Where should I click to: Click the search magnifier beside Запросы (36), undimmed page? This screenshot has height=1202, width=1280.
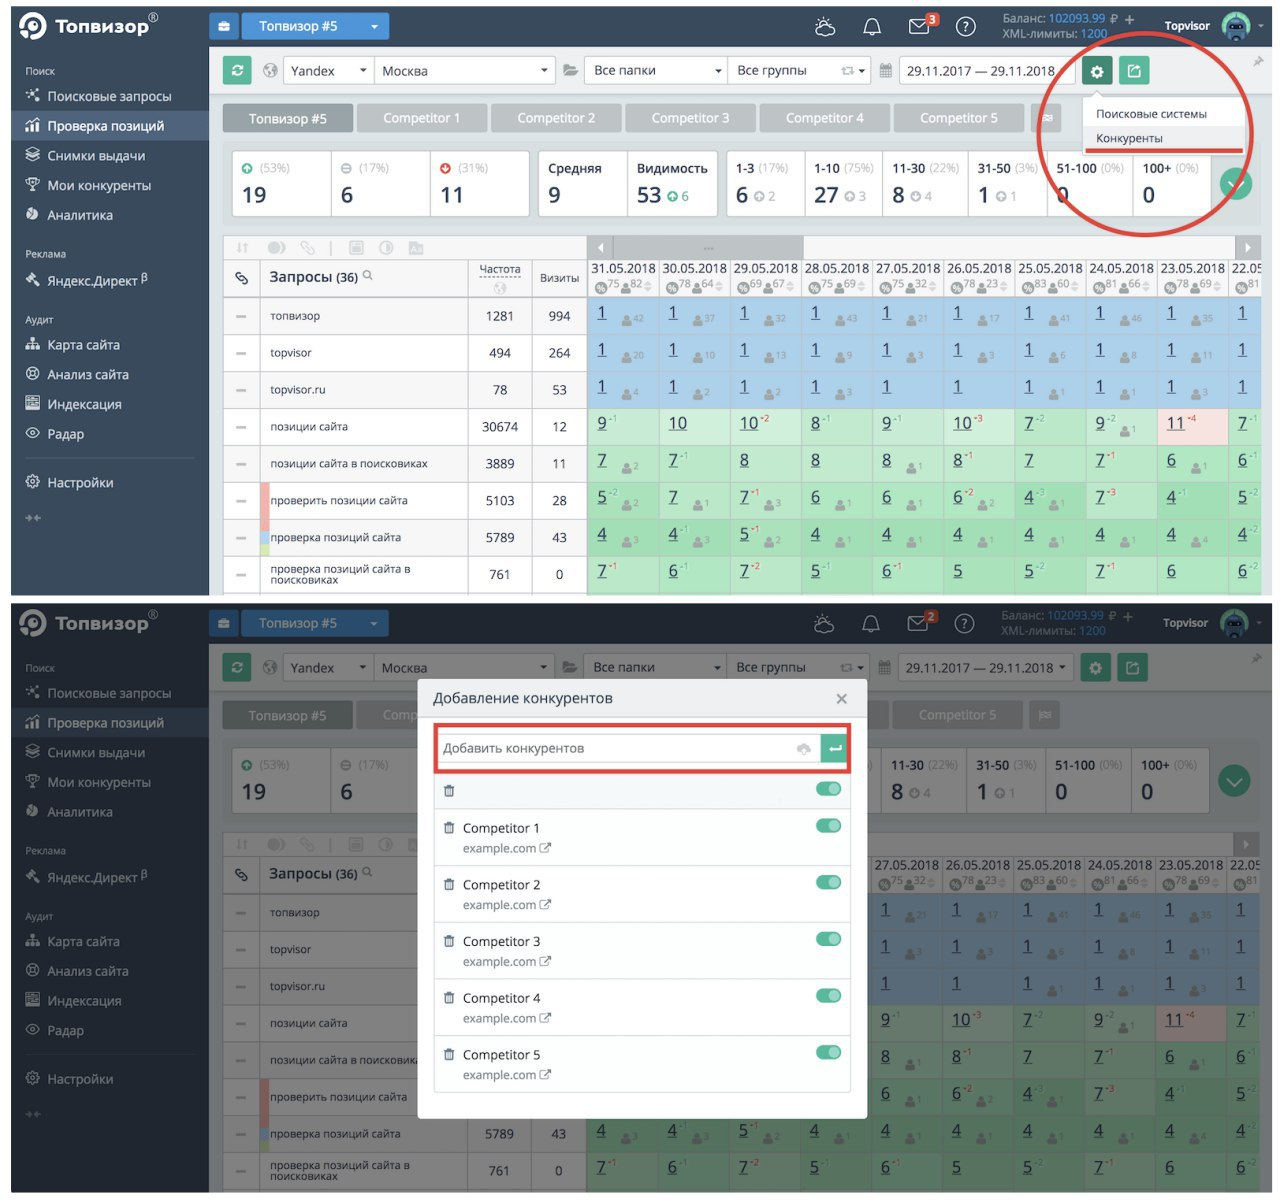[x=368, y=276]
